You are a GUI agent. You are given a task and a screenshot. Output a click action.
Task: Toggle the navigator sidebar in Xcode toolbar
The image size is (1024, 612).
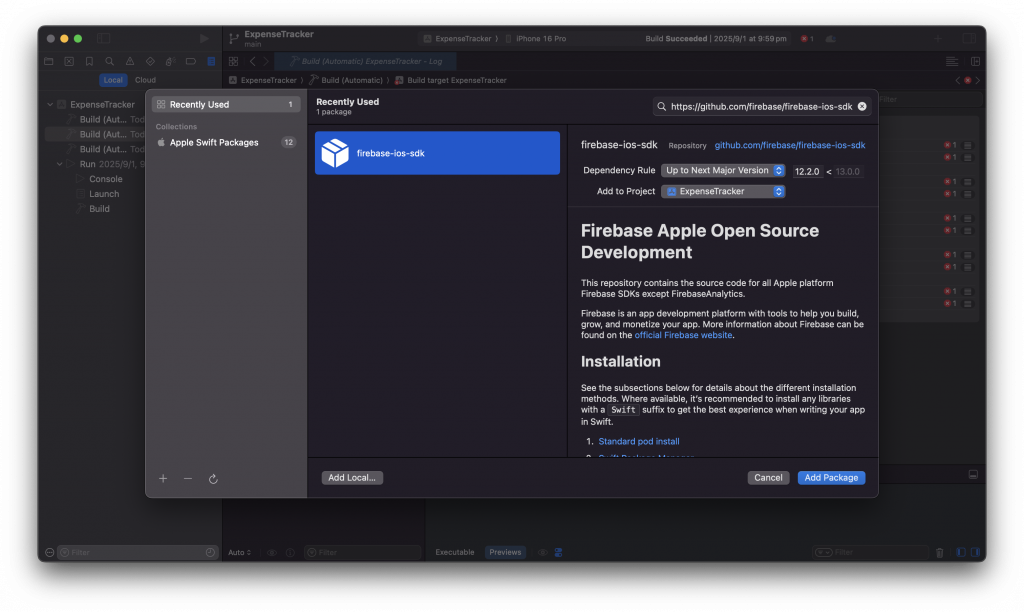pos(104,39)
